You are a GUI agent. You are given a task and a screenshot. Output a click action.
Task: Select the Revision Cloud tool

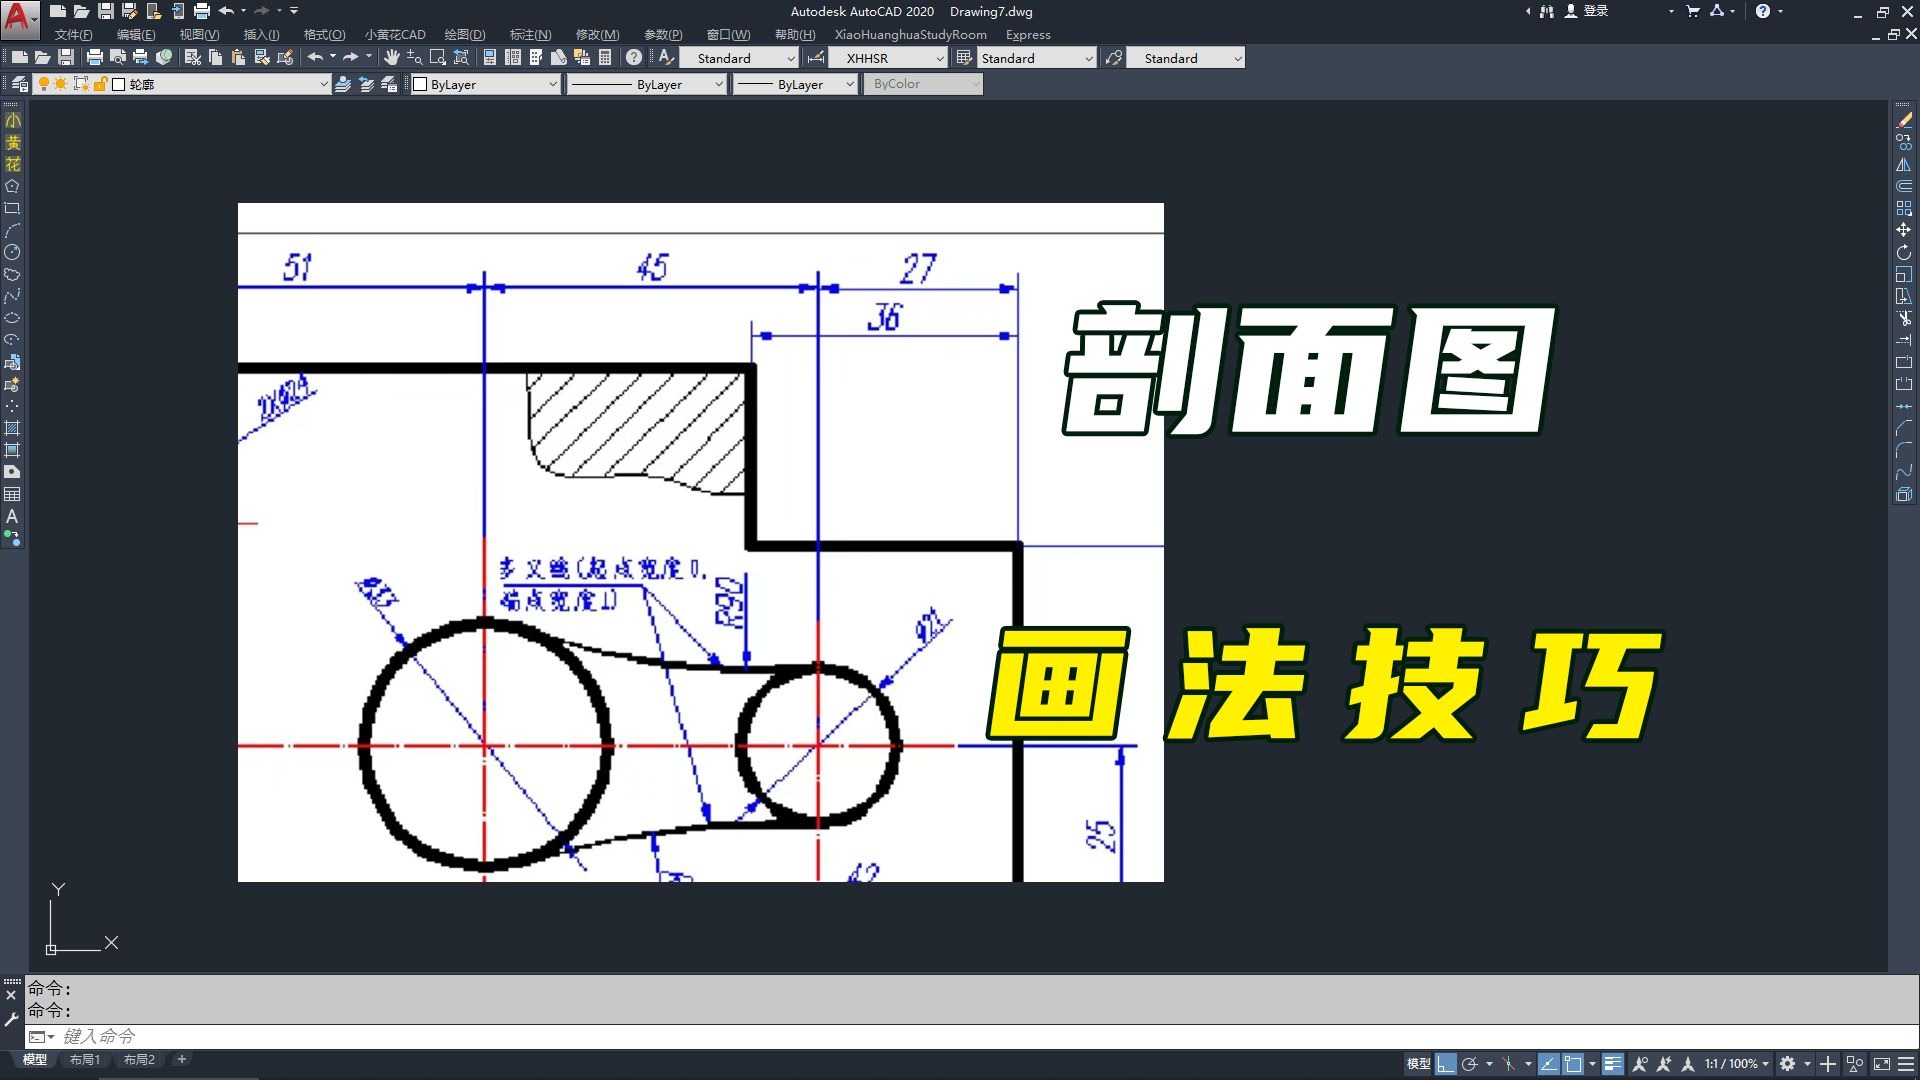click(x=13, y=276)
